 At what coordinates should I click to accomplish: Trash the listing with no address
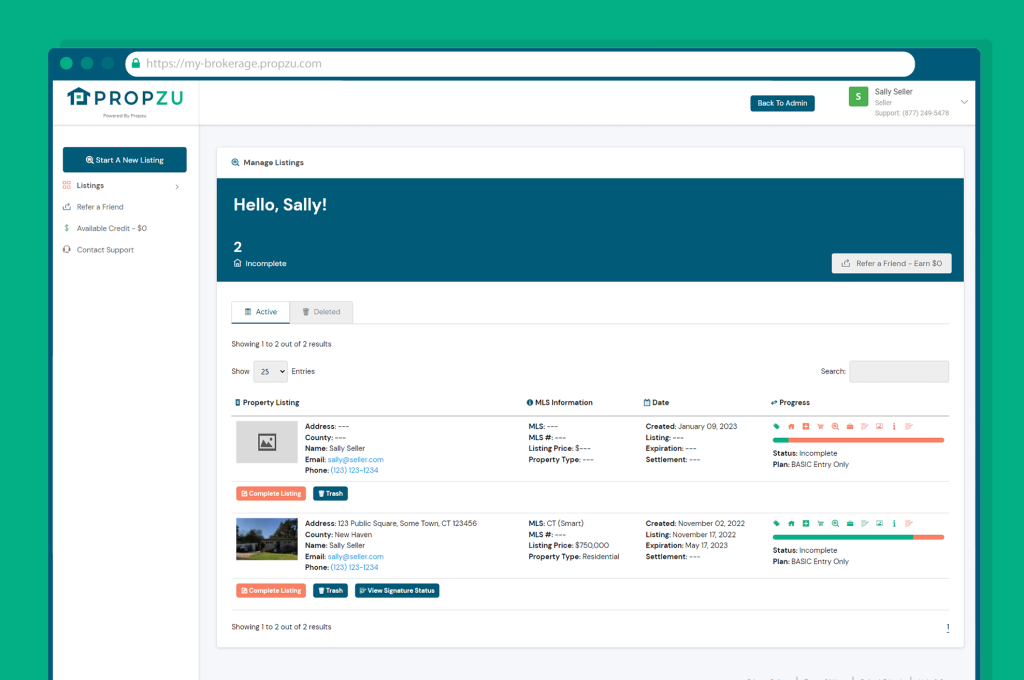[x=330, y=494]
